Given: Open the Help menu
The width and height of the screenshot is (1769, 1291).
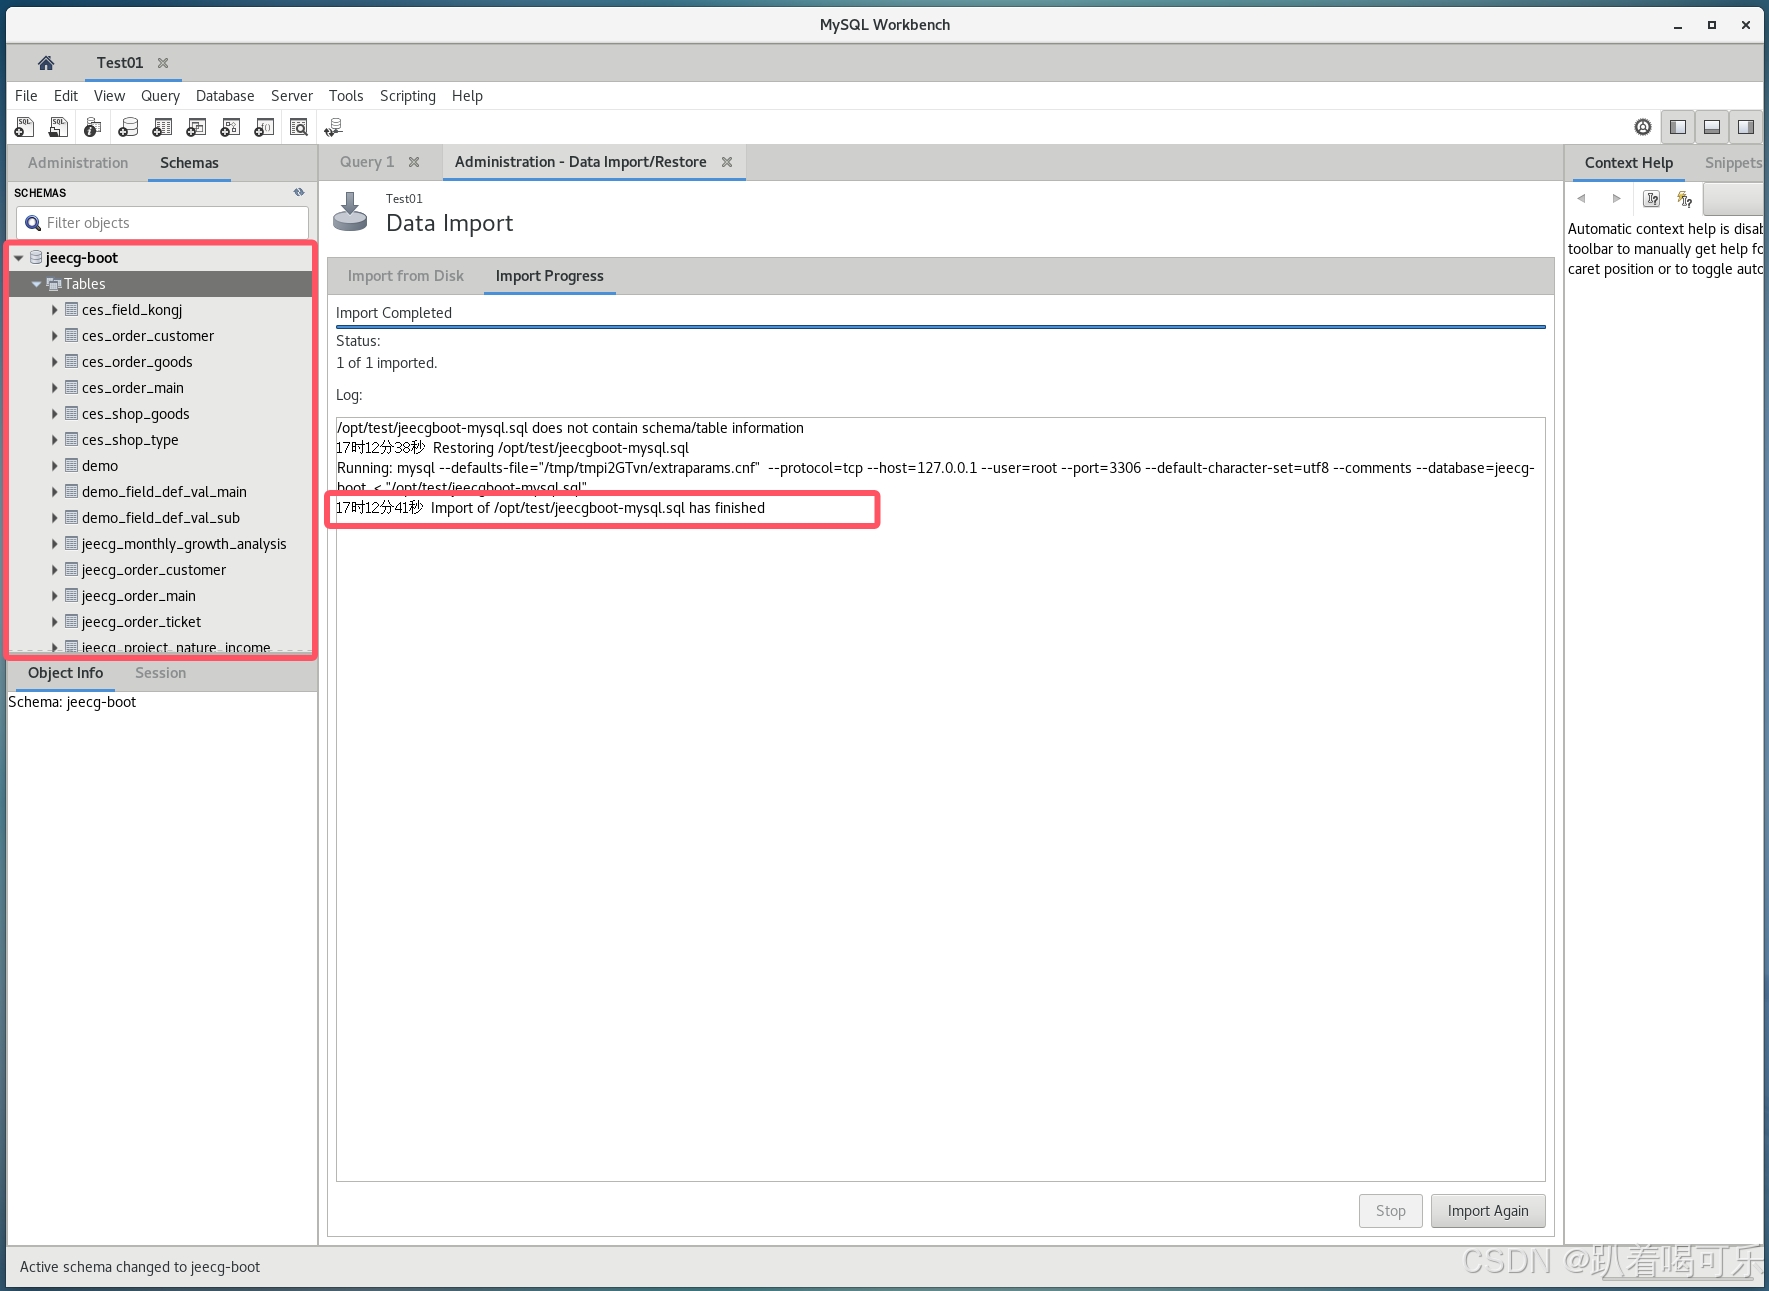Looking at the screenshot, I should [467, 96].
